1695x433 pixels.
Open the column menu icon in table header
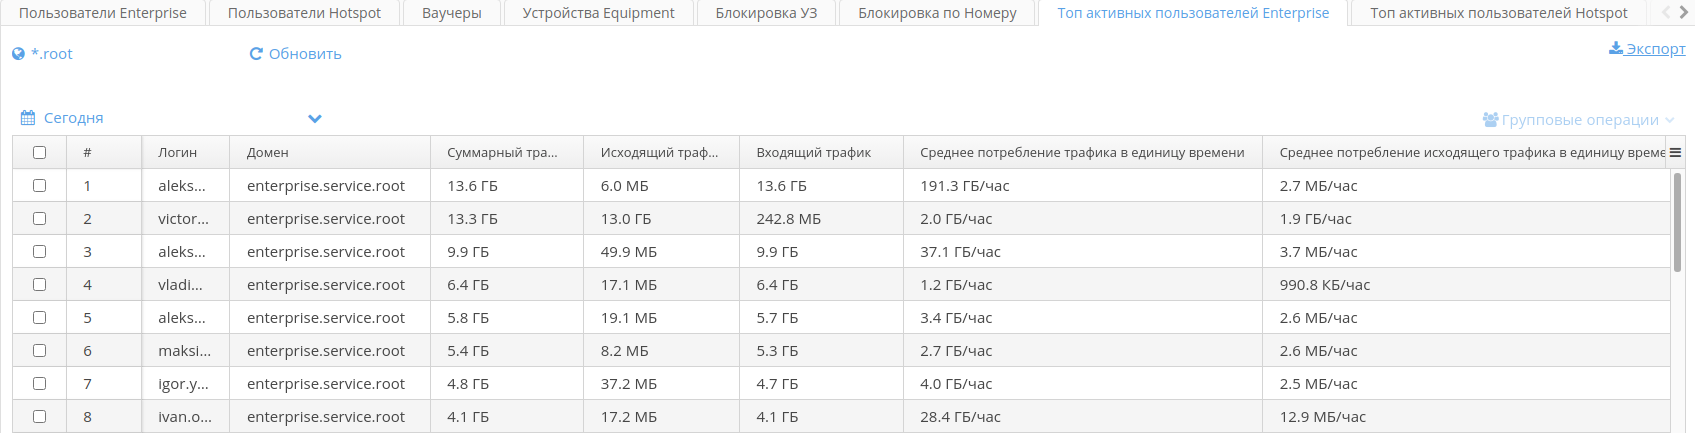coord(1675,153)
